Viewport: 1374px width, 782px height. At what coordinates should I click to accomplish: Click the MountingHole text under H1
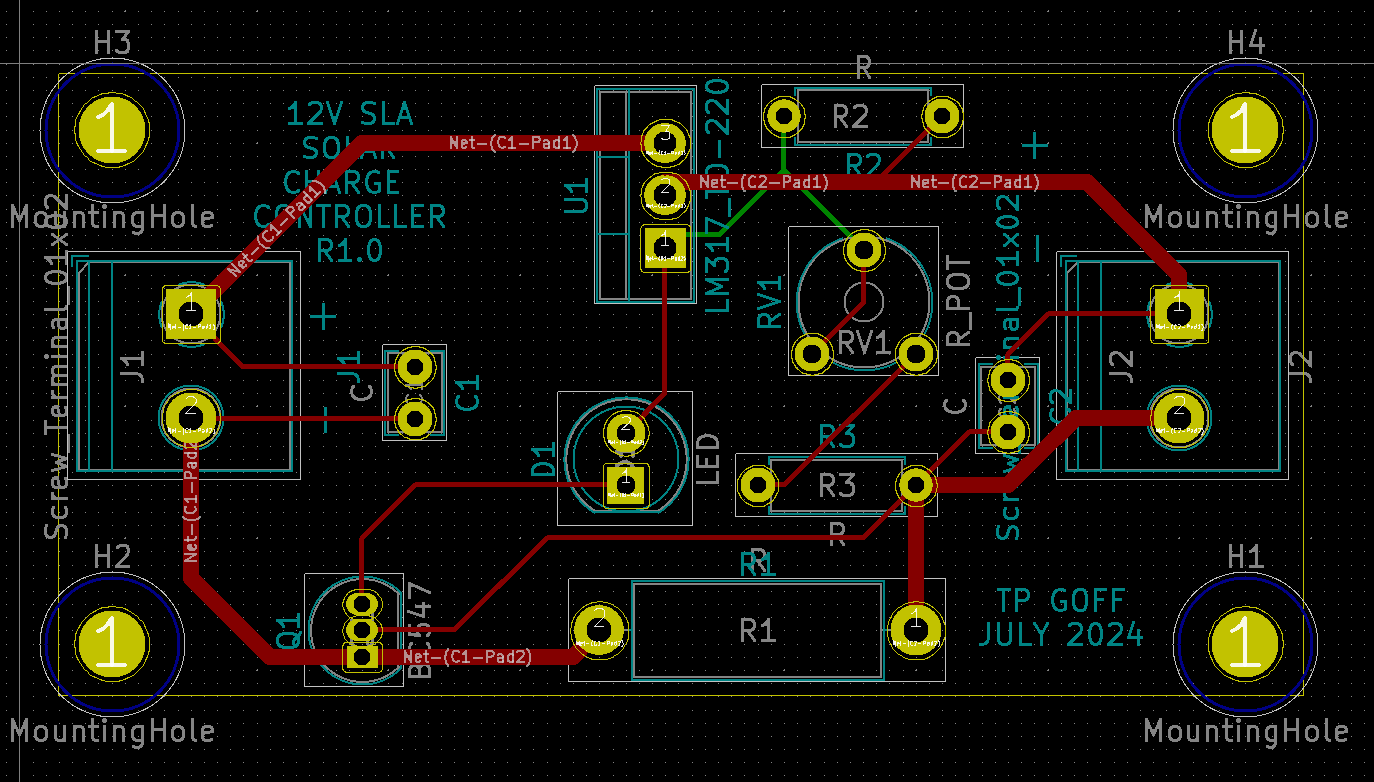(1245, 730)
